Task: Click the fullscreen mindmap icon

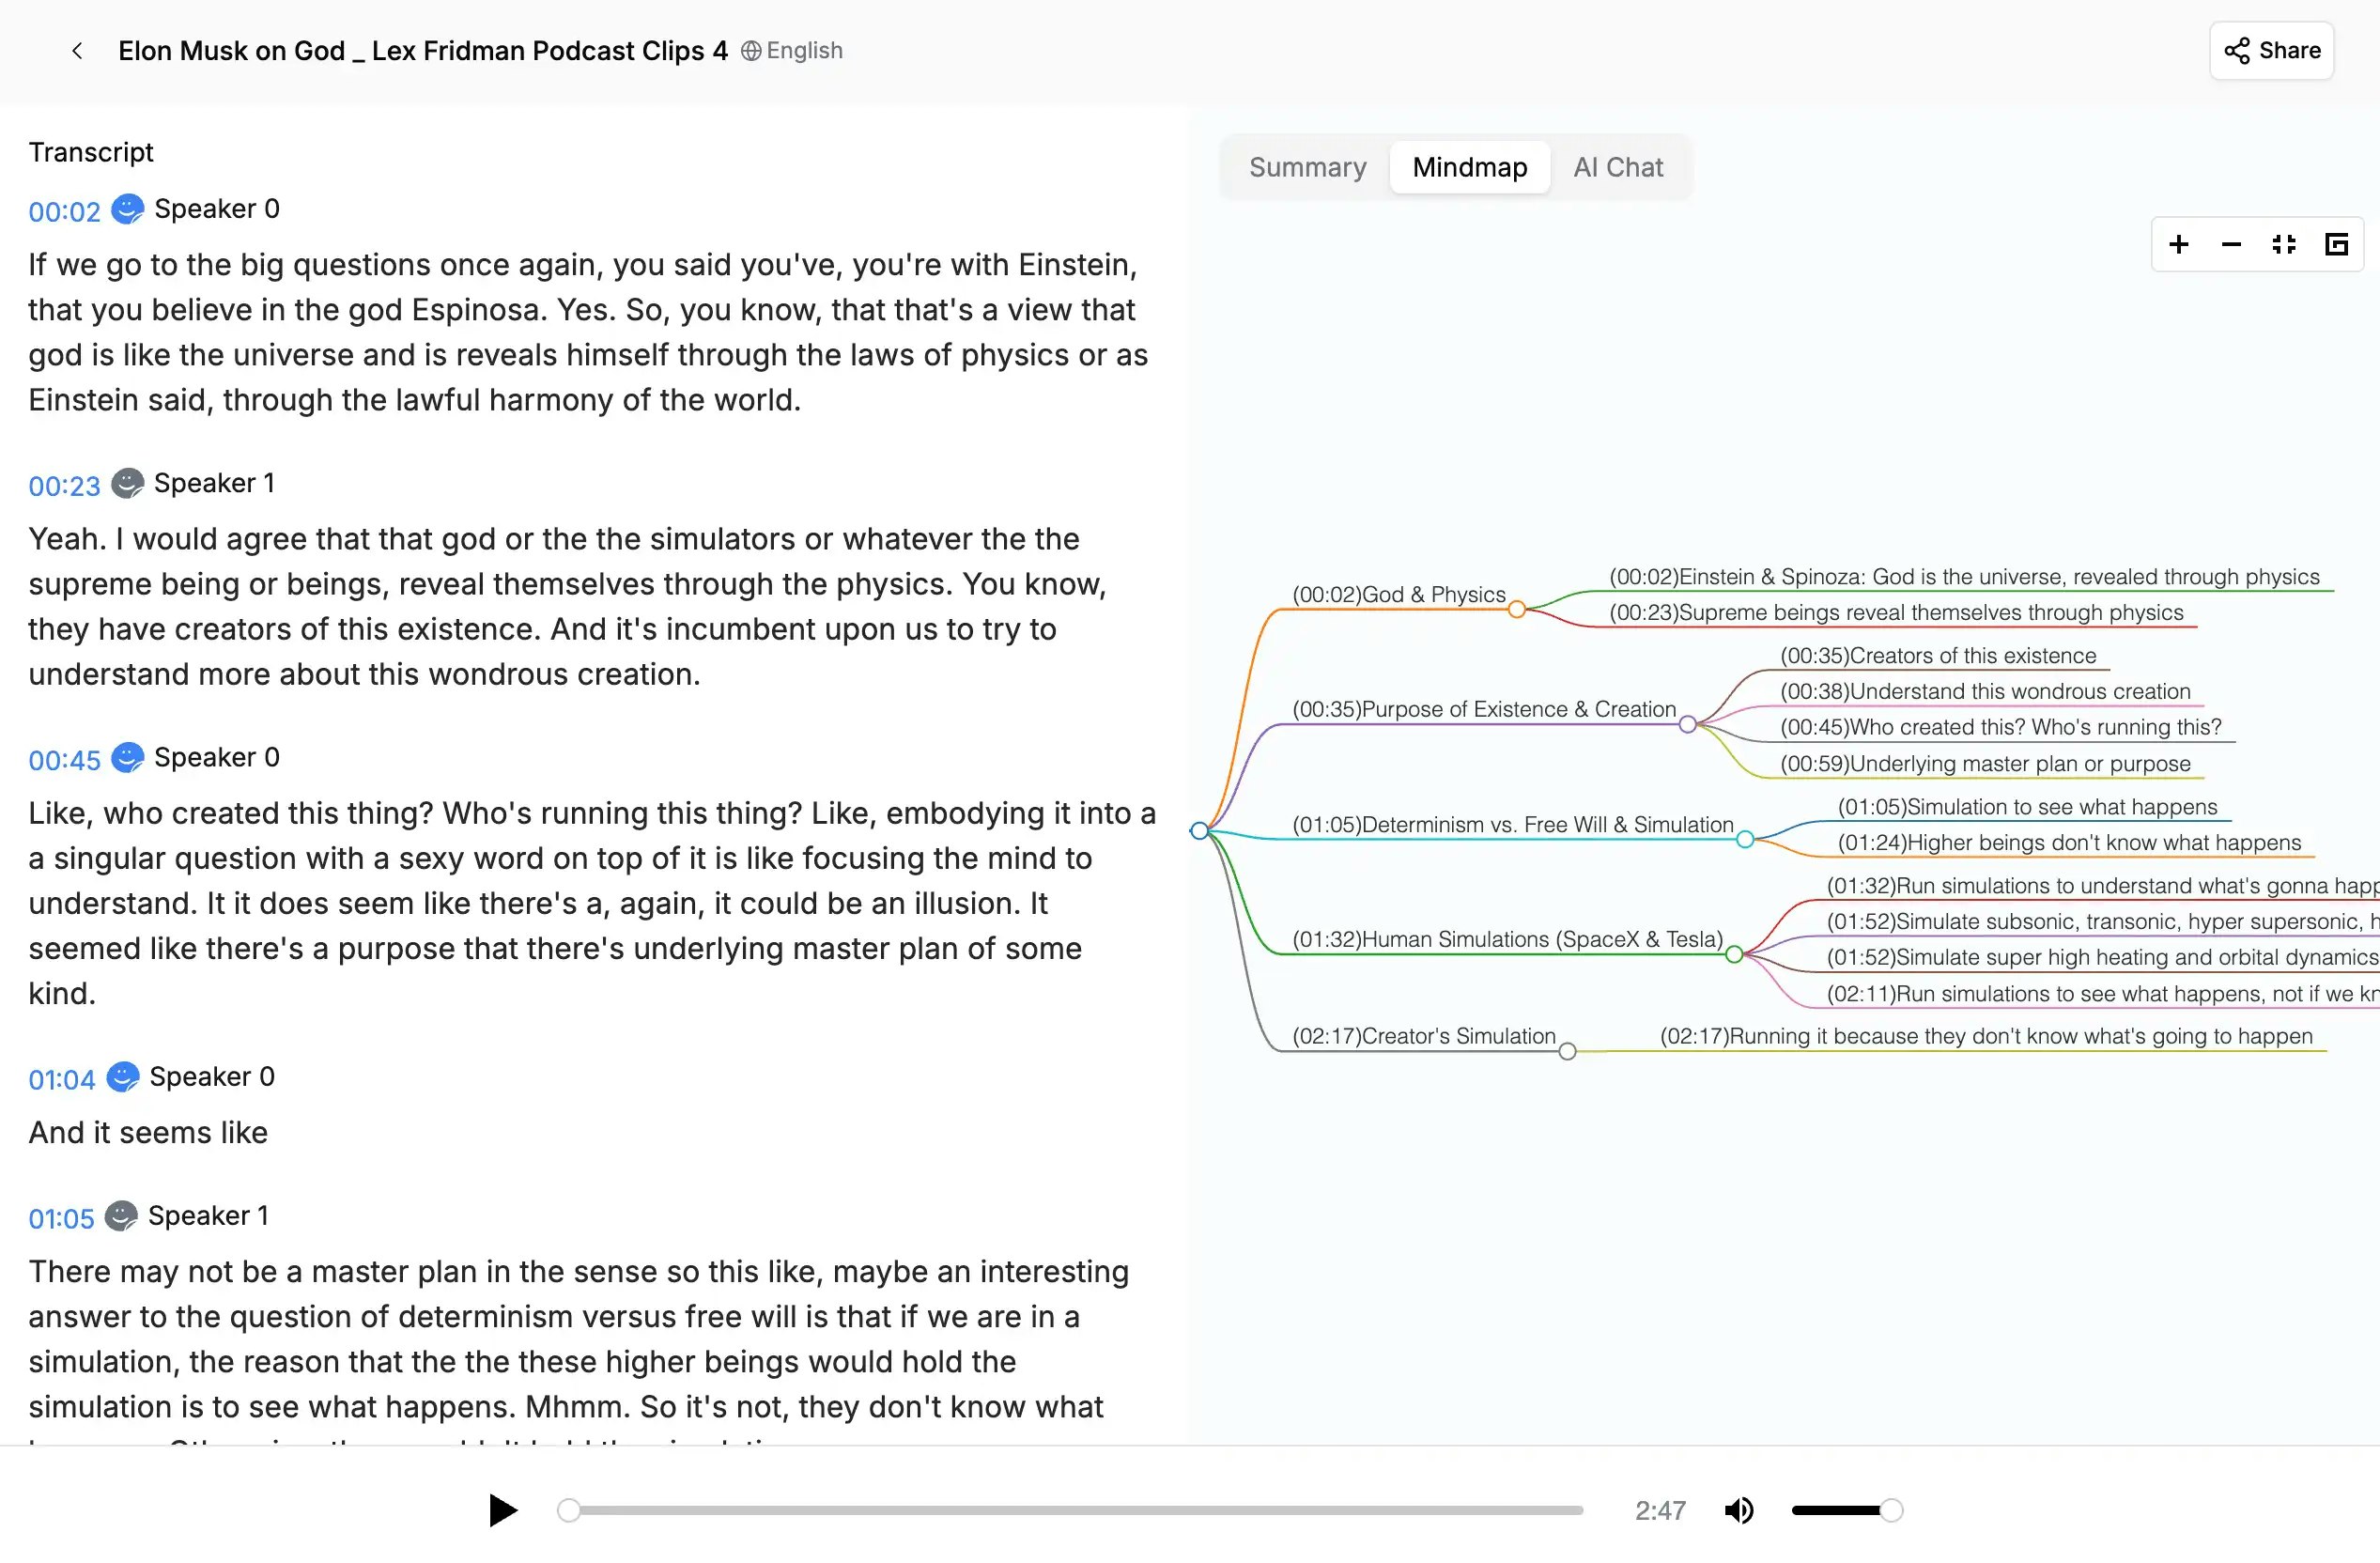Action: tap(2336, 245)
